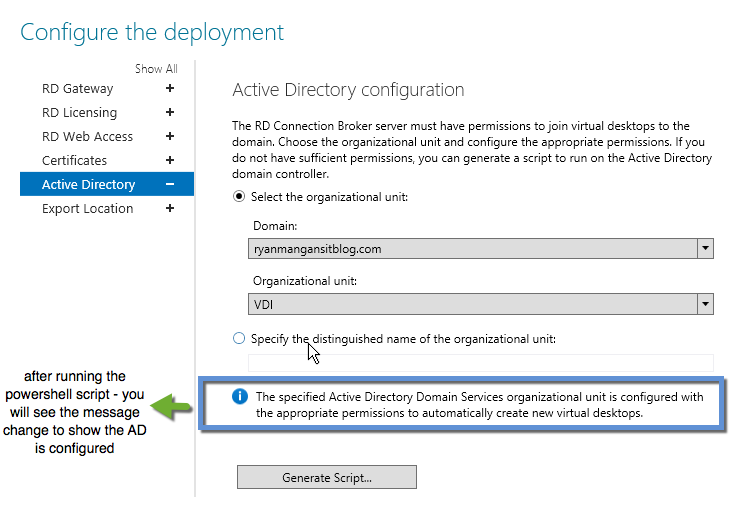Open the RD Licensing section
The height and width of the screenshot is (517, 734).
pos(80,112)
